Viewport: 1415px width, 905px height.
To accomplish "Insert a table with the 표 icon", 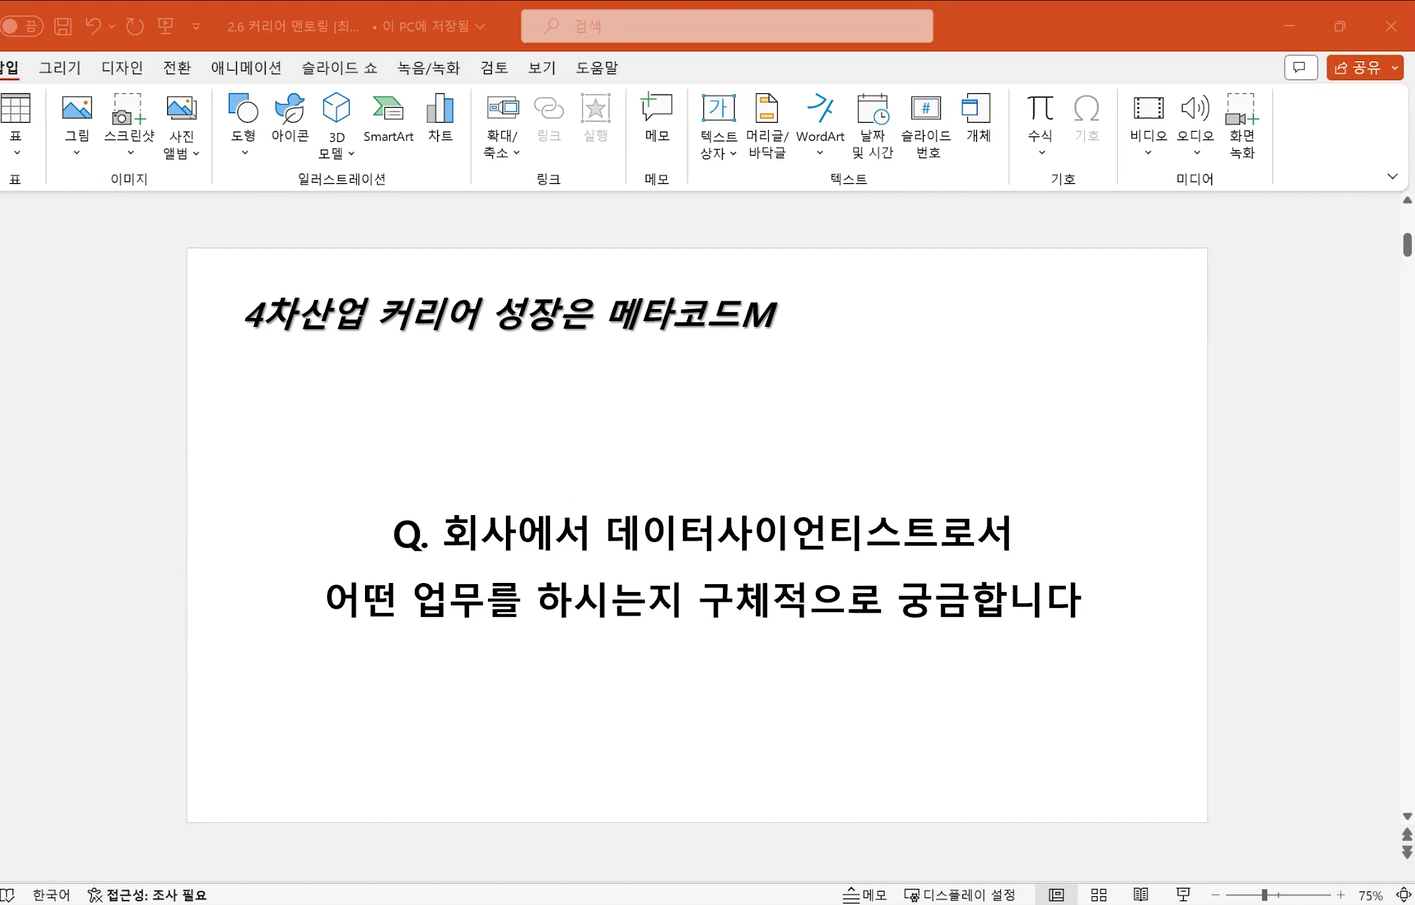I will pyautogui.click(x=16, y=125).
